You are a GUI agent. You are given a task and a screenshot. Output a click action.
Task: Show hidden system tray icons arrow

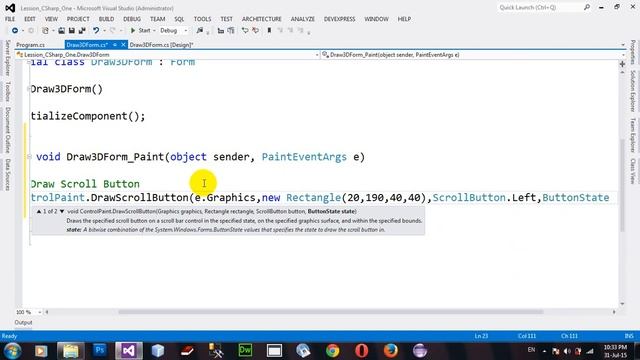tap(544, 351)
